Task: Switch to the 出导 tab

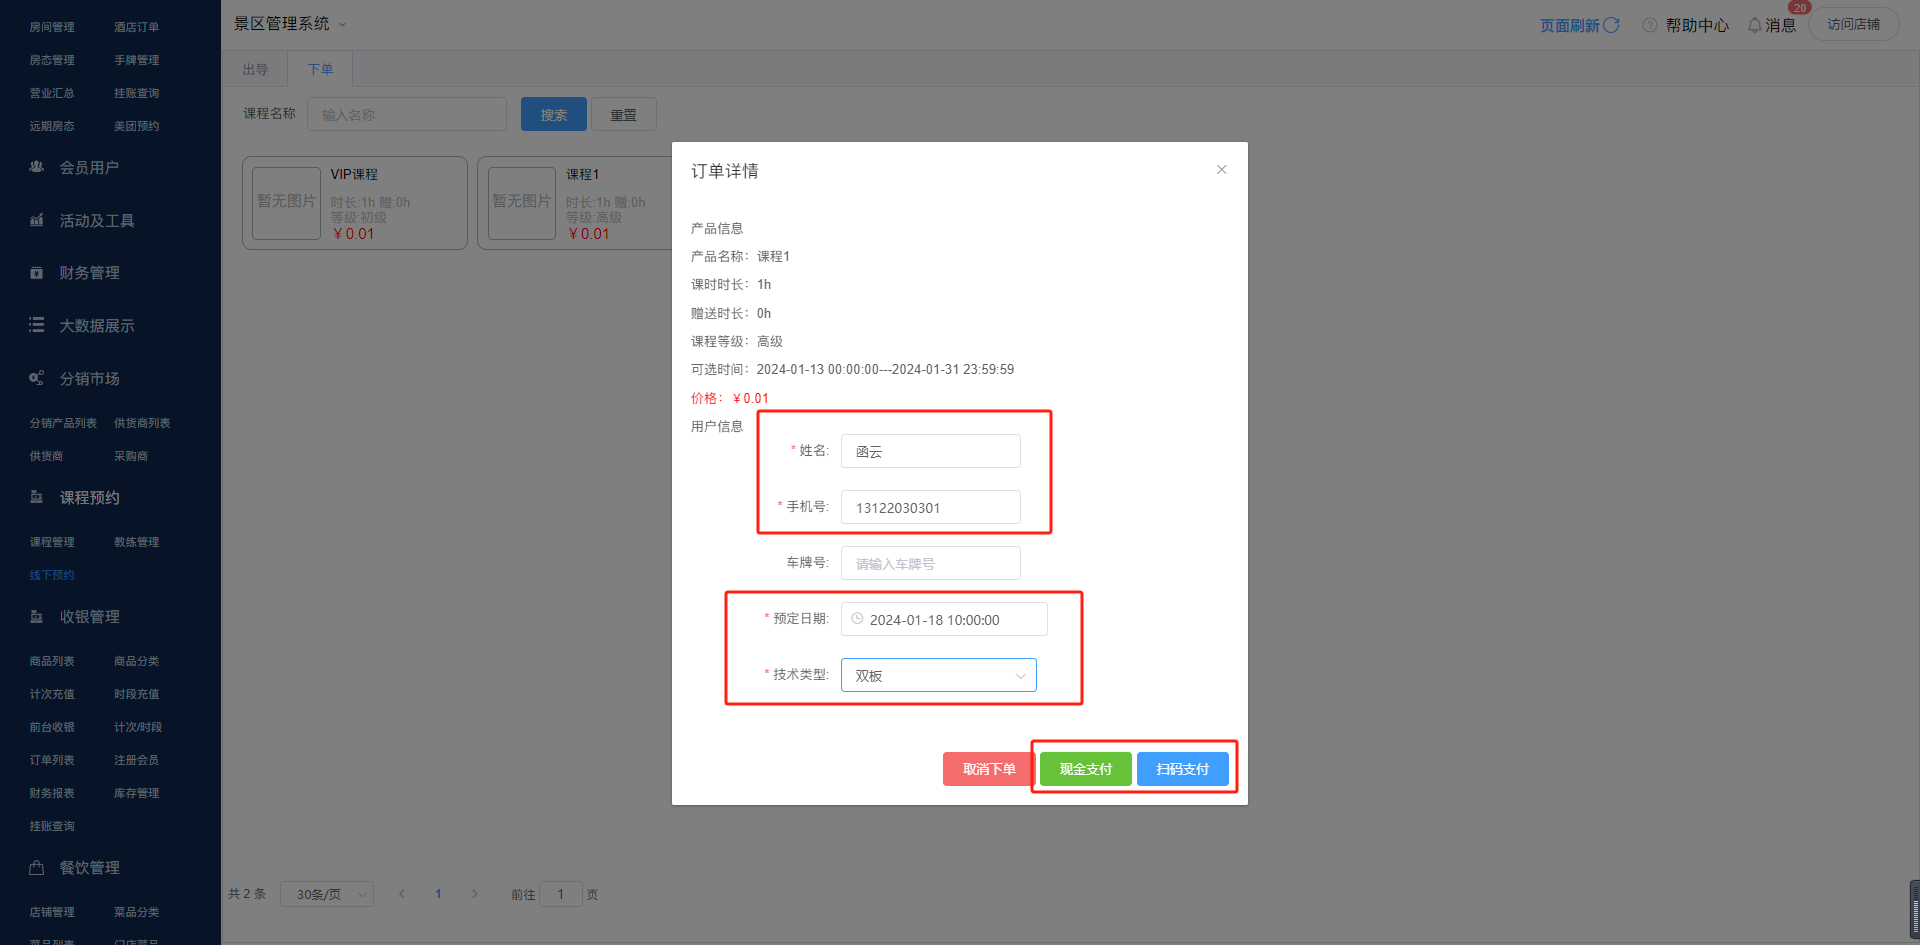Action: pyautogui.click(x=255, y=69)
